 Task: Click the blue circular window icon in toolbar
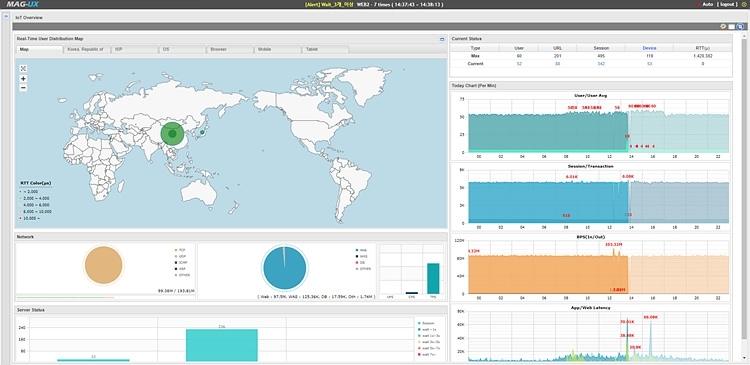(740, 27)
